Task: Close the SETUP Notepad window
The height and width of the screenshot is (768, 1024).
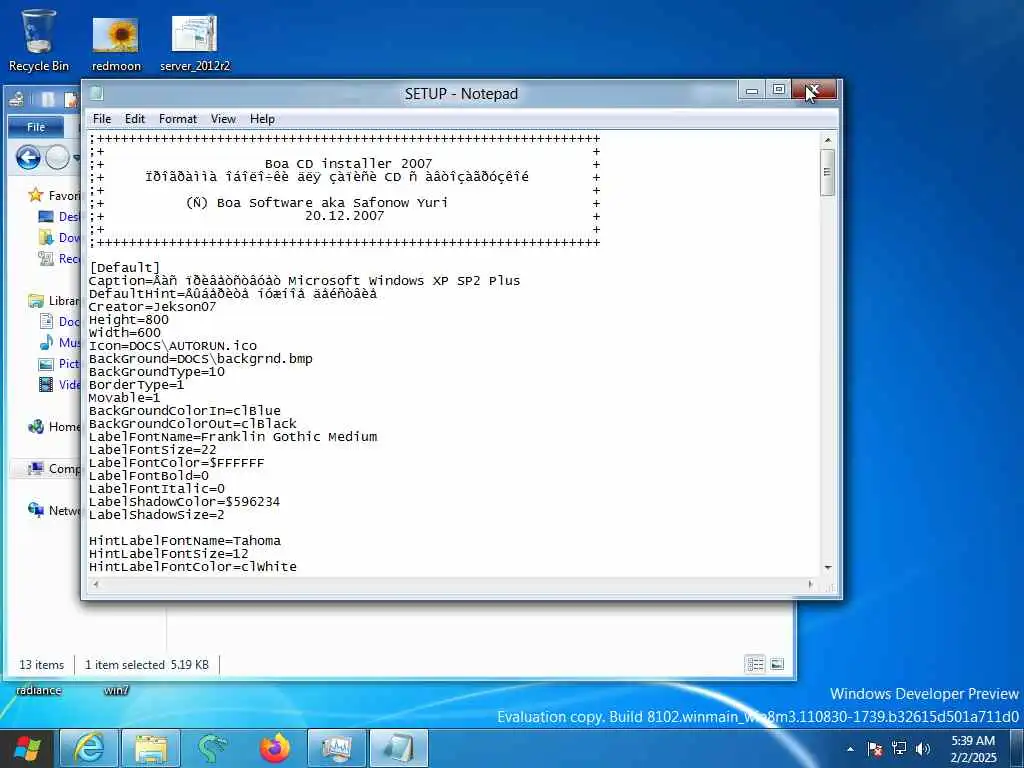Action: 814,90
